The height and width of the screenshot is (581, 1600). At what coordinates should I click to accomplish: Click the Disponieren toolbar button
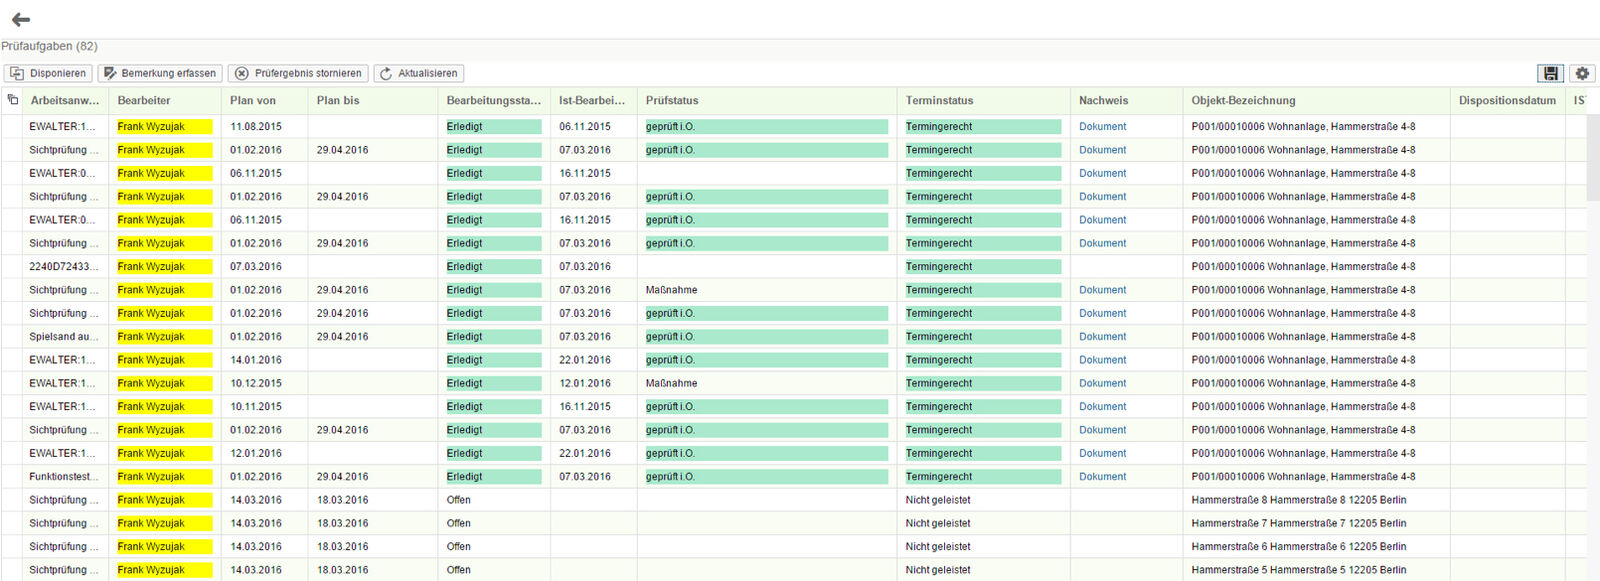click(48, 73)
